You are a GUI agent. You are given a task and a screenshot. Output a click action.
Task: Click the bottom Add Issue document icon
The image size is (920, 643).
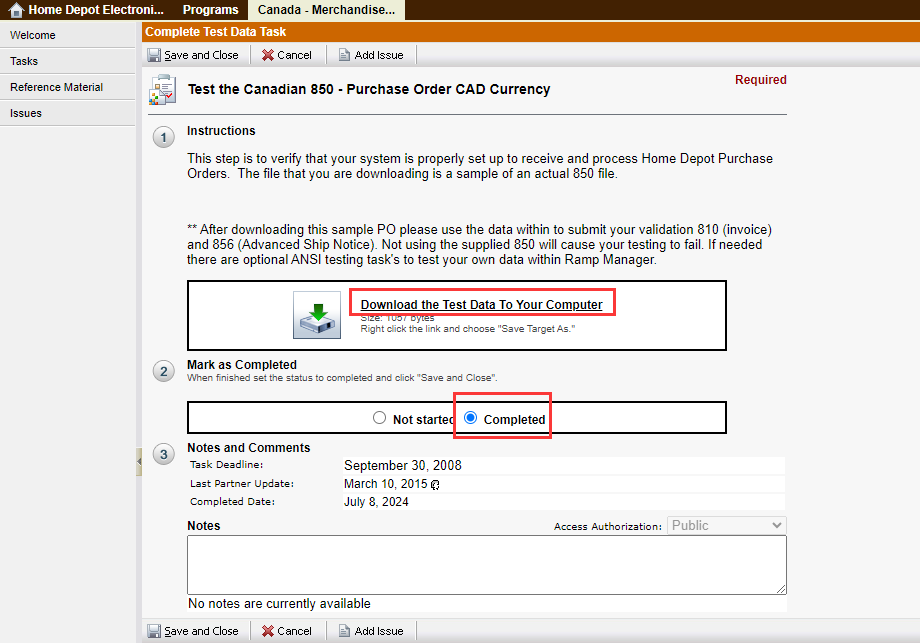point(344,631)
